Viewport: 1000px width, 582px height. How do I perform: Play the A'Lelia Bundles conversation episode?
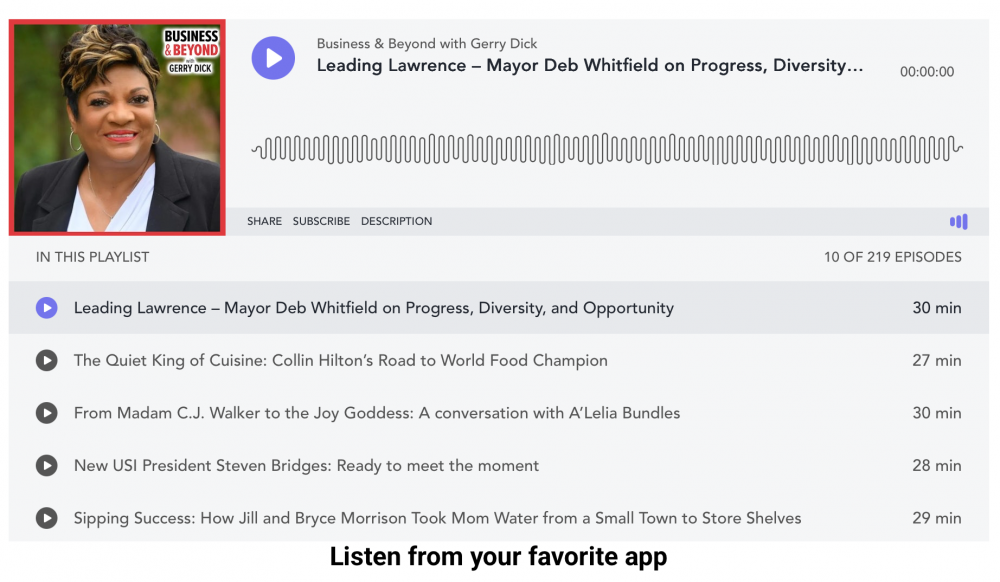(x=47, y=413)
